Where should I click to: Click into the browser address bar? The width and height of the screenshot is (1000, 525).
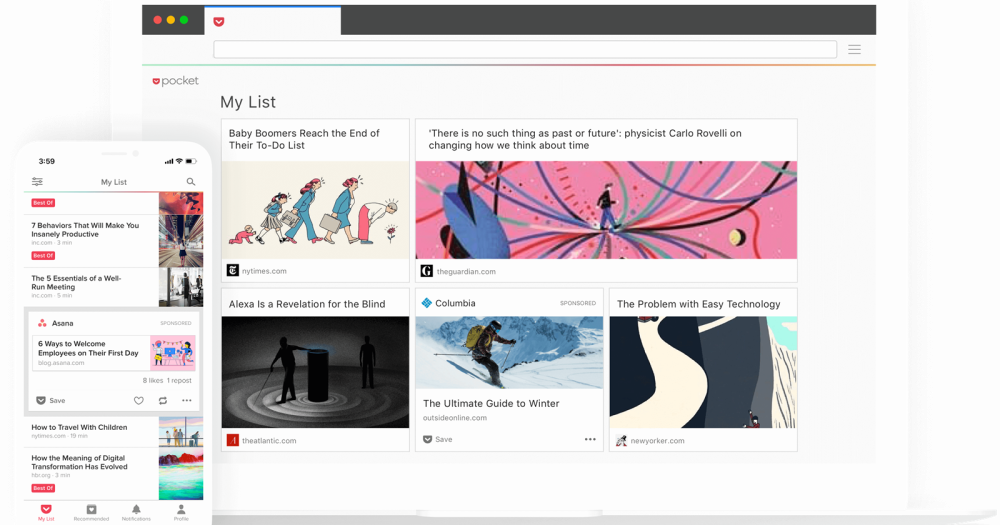click(x=525, y=49)
